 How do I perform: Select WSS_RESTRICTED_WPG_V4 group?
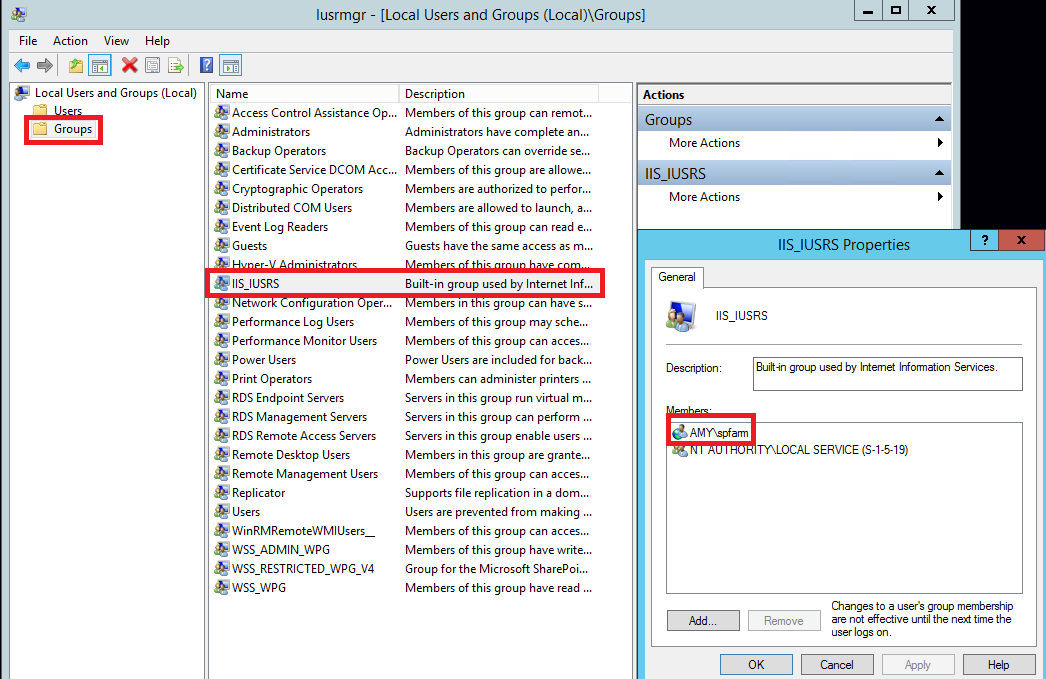405,569
